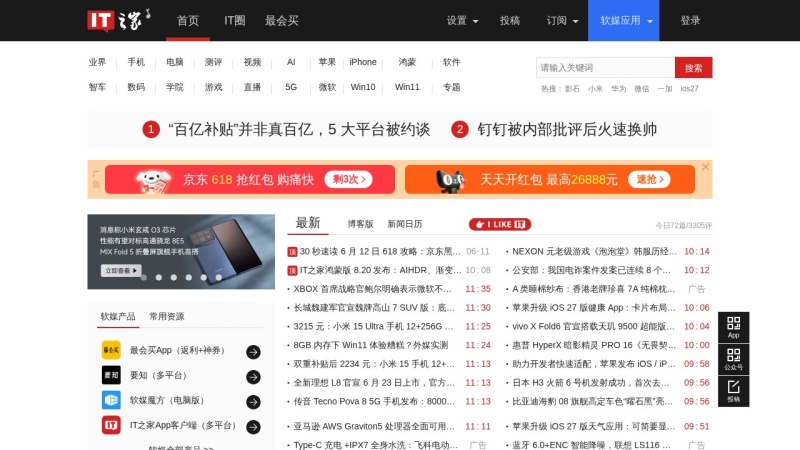Viewport: 800px width, 450px height.
Task: Open the 鸿蒙 category link
Action: [x=407, y=62]
